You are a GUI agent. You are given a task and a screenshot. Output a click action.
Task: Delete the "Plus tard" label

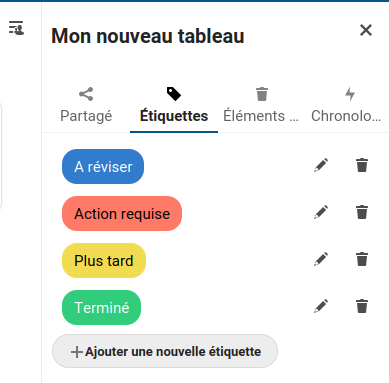(x=362, y=259)
